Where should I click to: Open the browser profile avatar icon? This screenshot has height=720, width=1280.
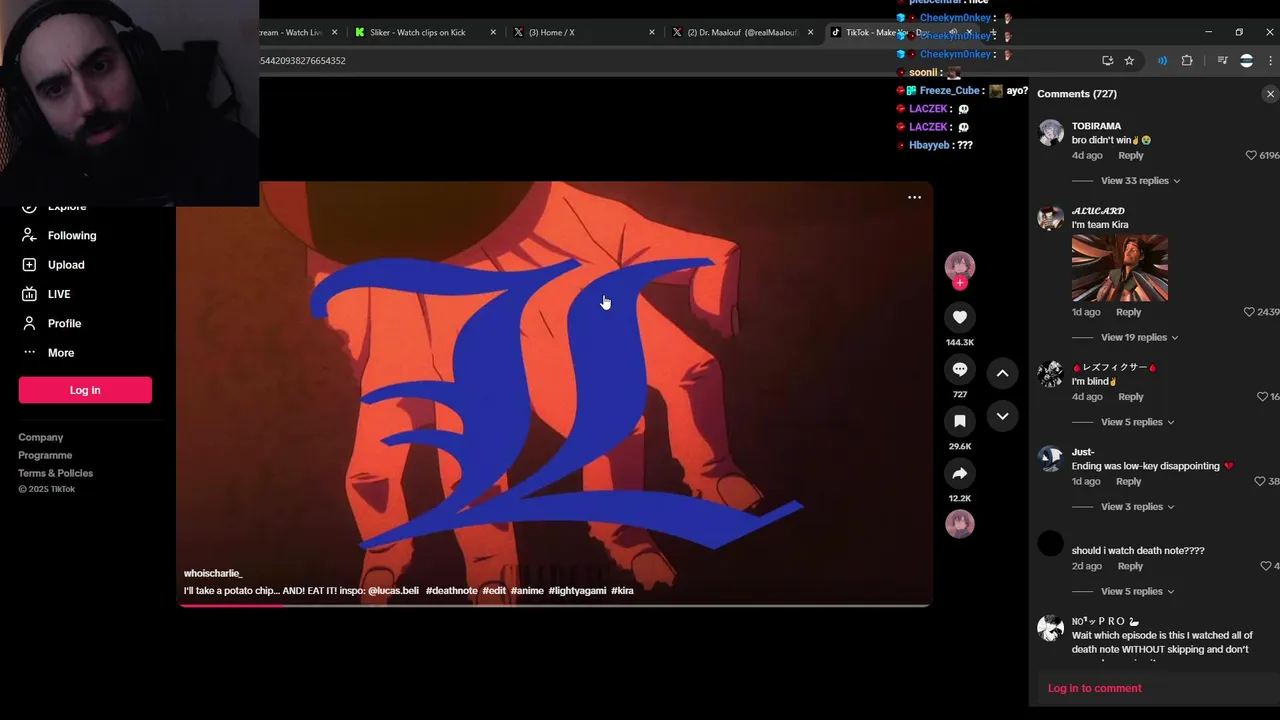coord(1246,60)
